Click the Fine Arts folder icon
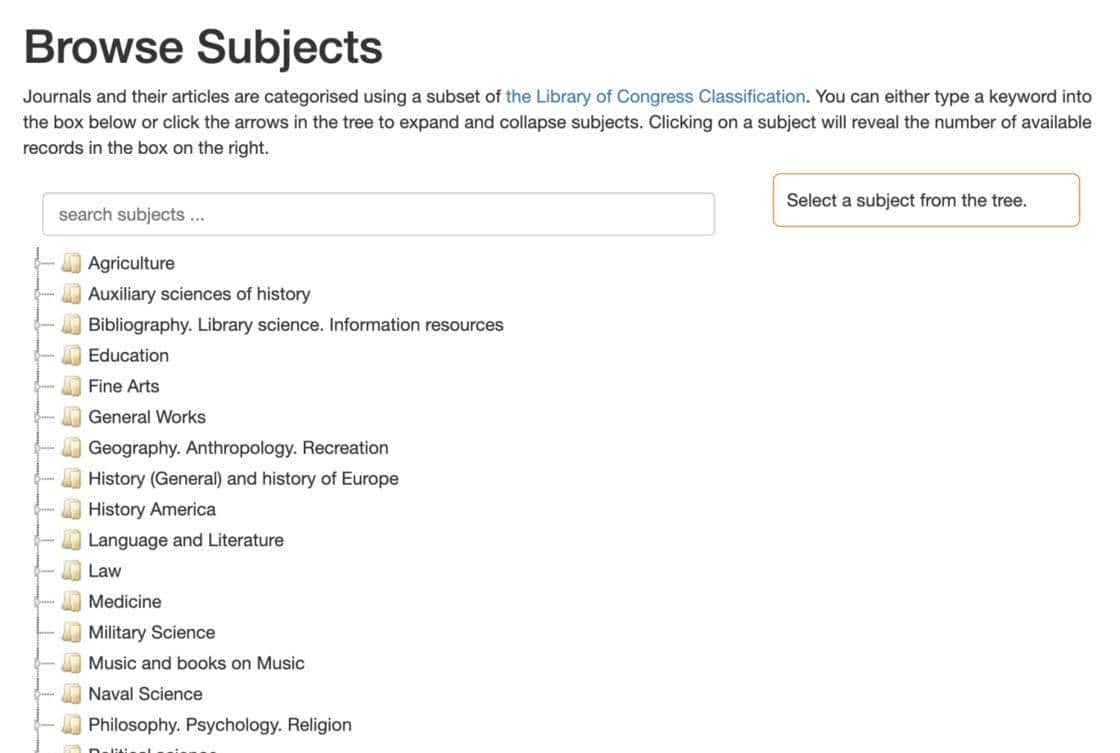Viewport: 1120px width, 753px height. tap(71, 386)
